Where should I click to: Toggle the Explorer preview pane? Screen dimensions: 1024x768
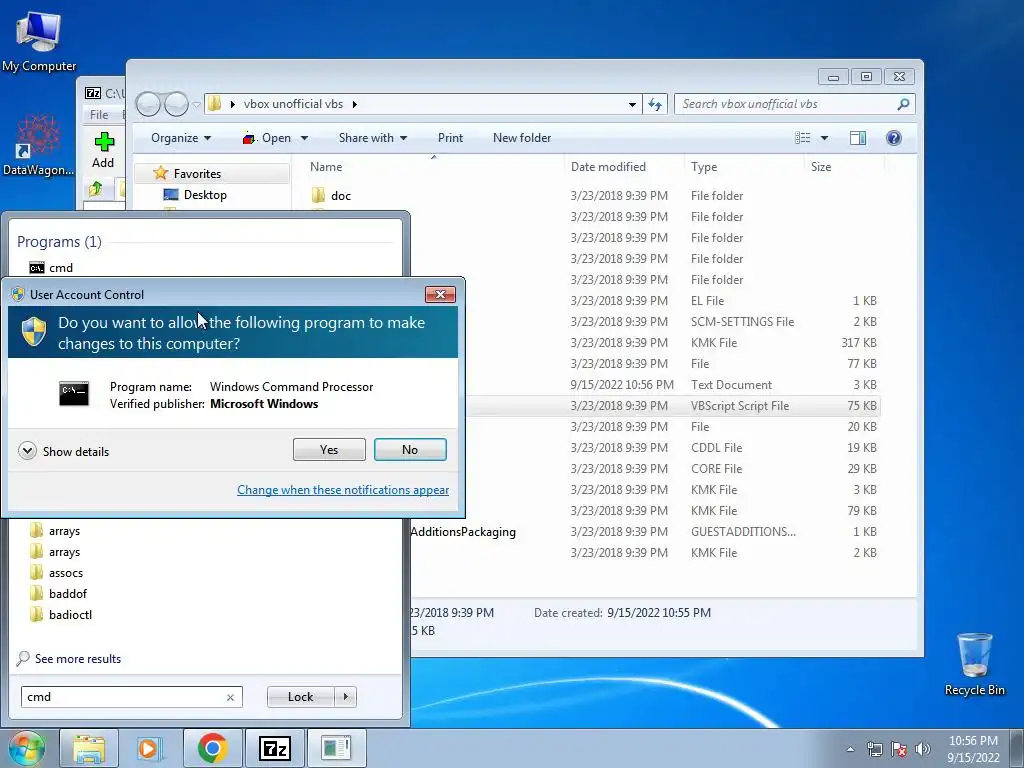pos(857,138)
